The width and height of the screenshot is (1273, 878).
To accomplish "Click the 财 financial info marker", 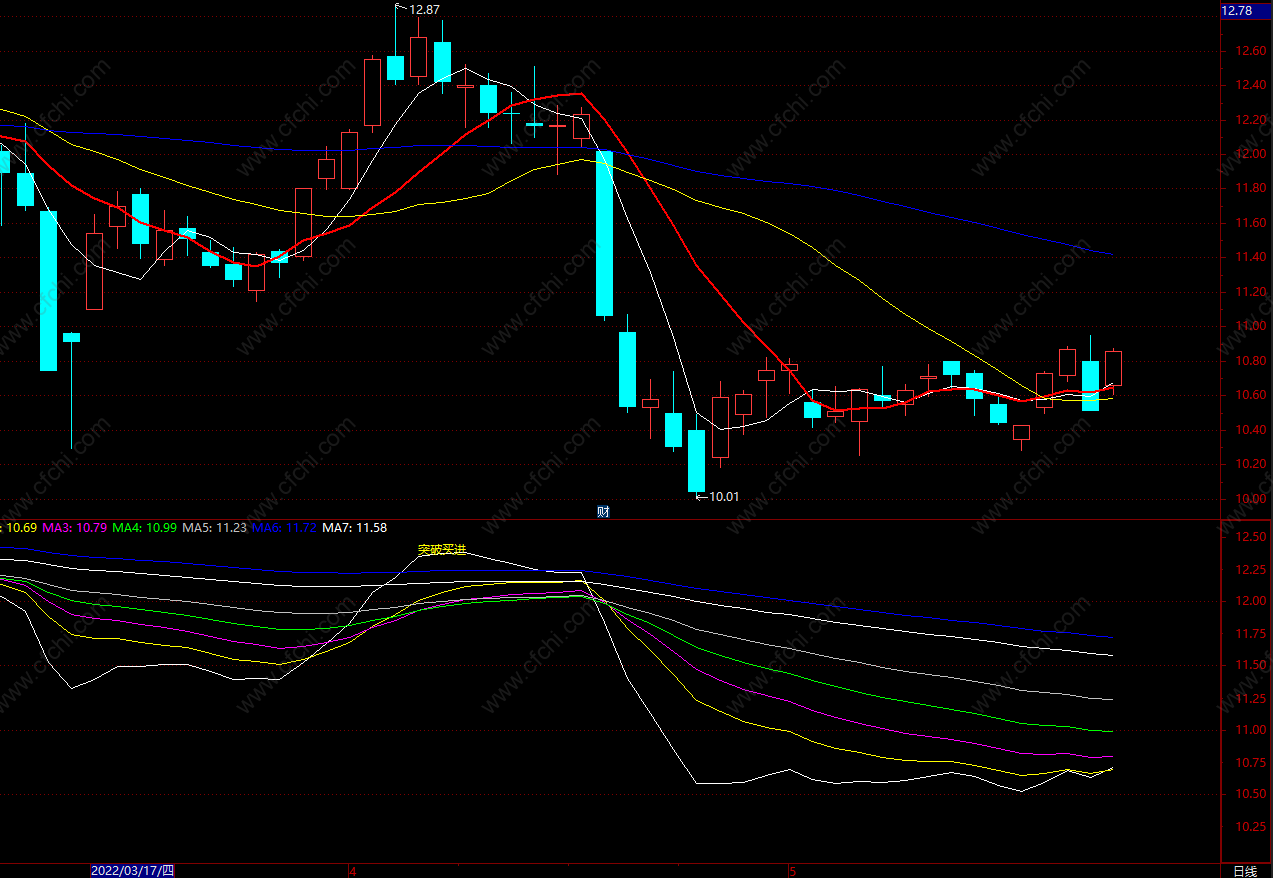I will click(x=603, y=512).
